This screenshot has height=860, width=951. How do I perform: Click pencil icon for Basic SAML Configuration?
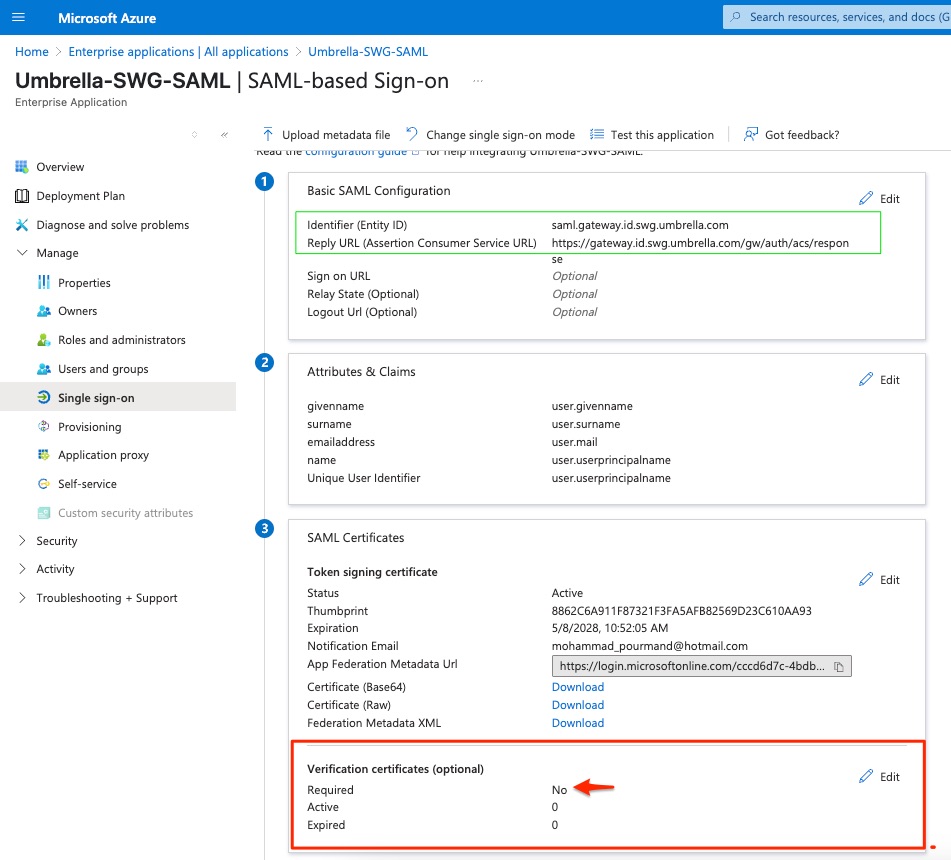tap(866, 198)
